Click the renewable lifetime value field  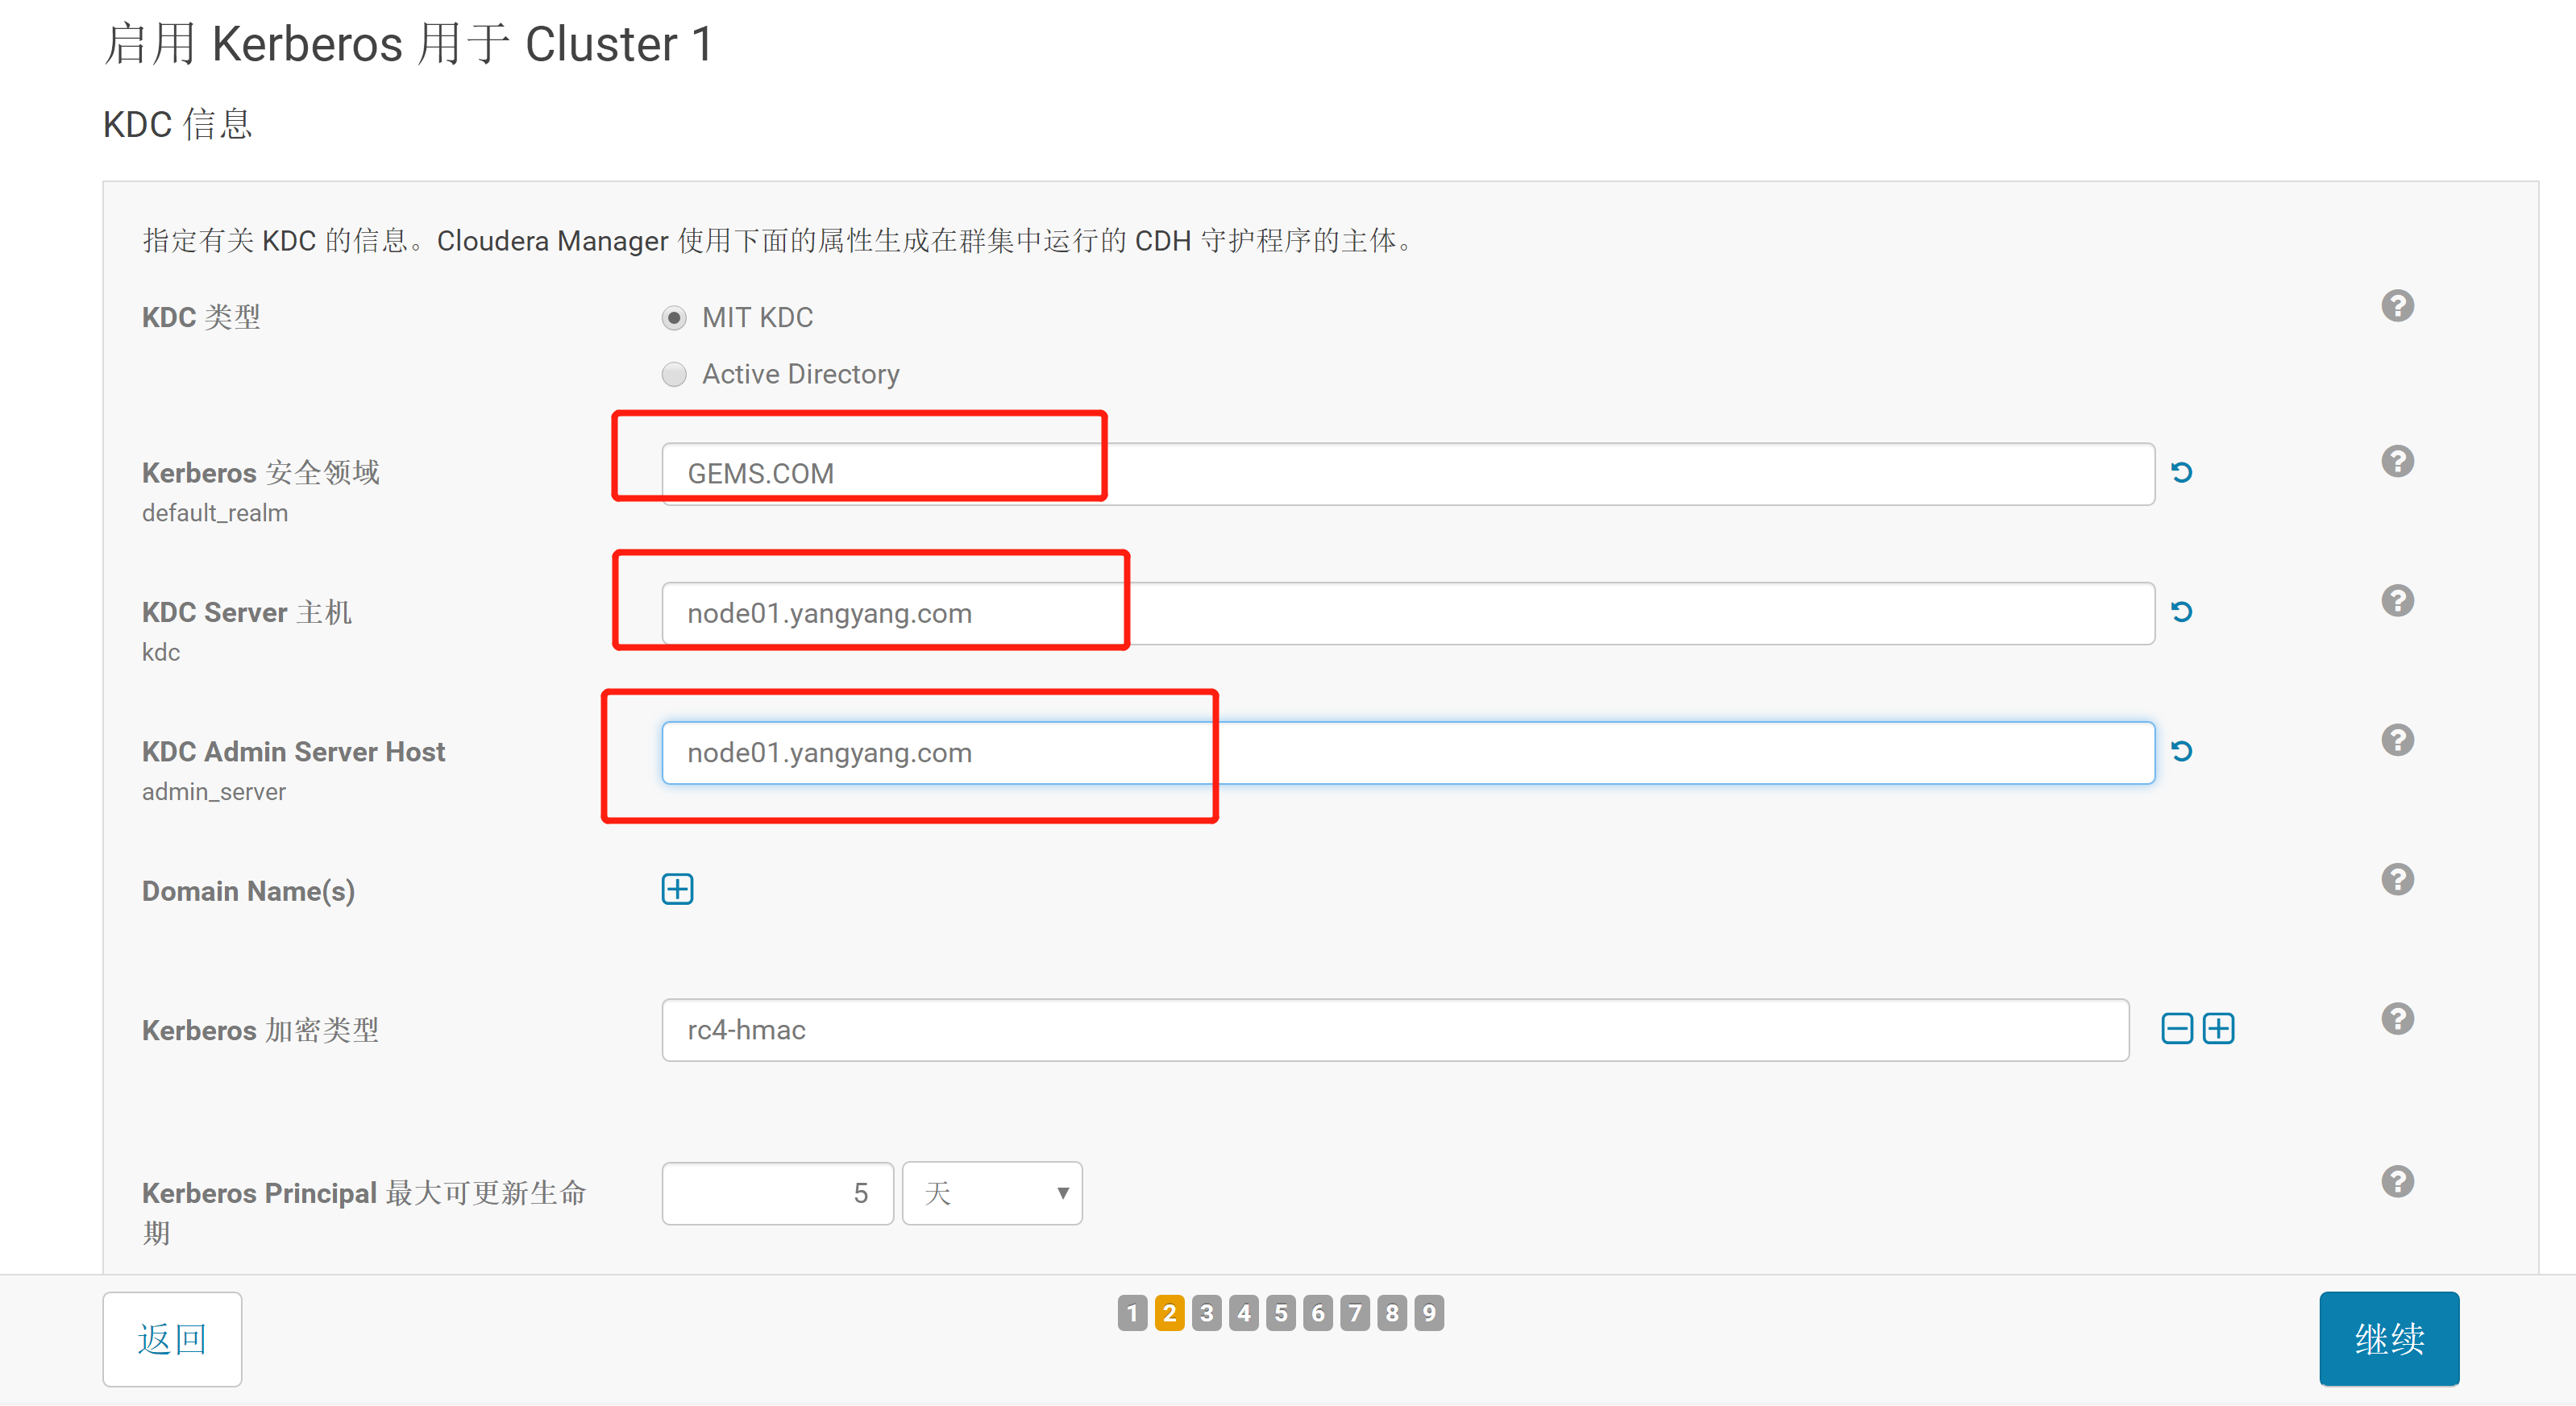[x=777, y=1193]
